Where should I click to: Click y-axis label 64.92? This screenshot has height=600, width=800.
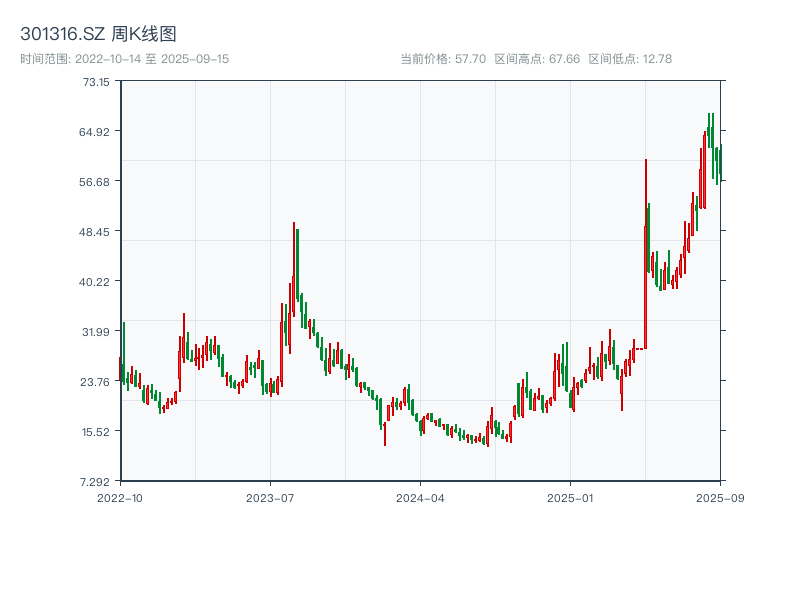(94, 132)
